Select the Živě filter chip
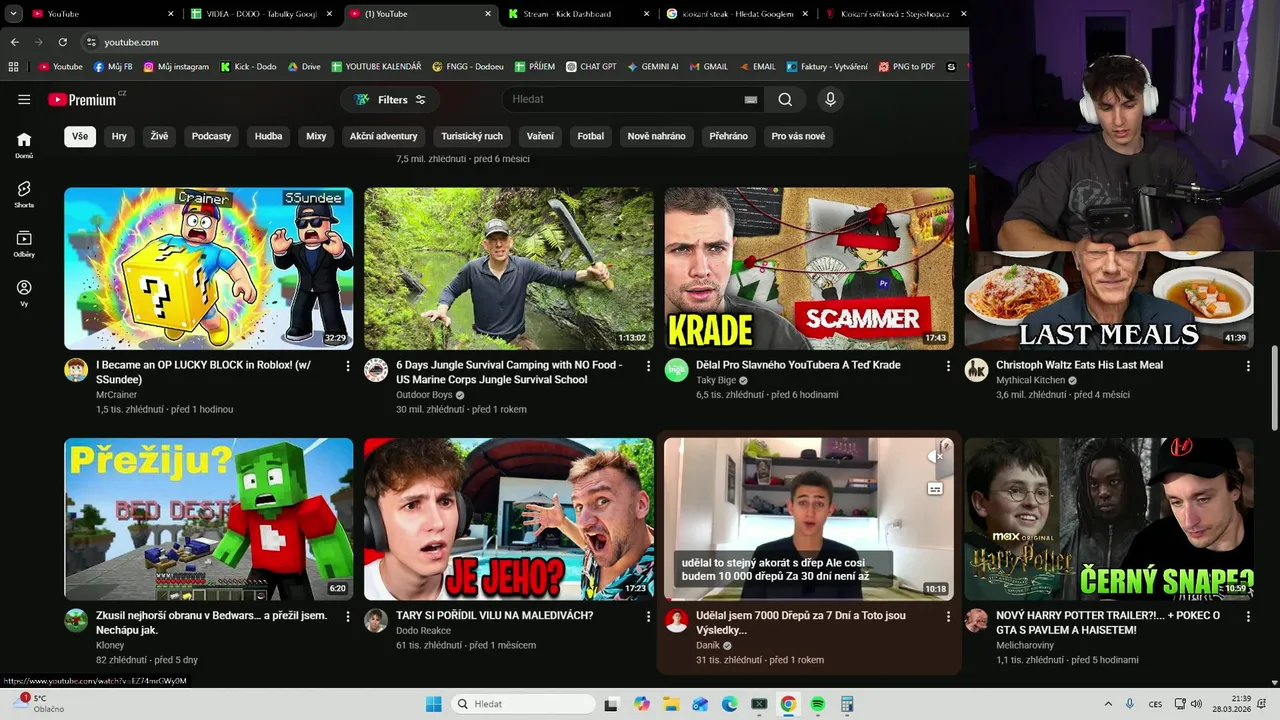Screen dimensions: 1280x720 point(159,136)
